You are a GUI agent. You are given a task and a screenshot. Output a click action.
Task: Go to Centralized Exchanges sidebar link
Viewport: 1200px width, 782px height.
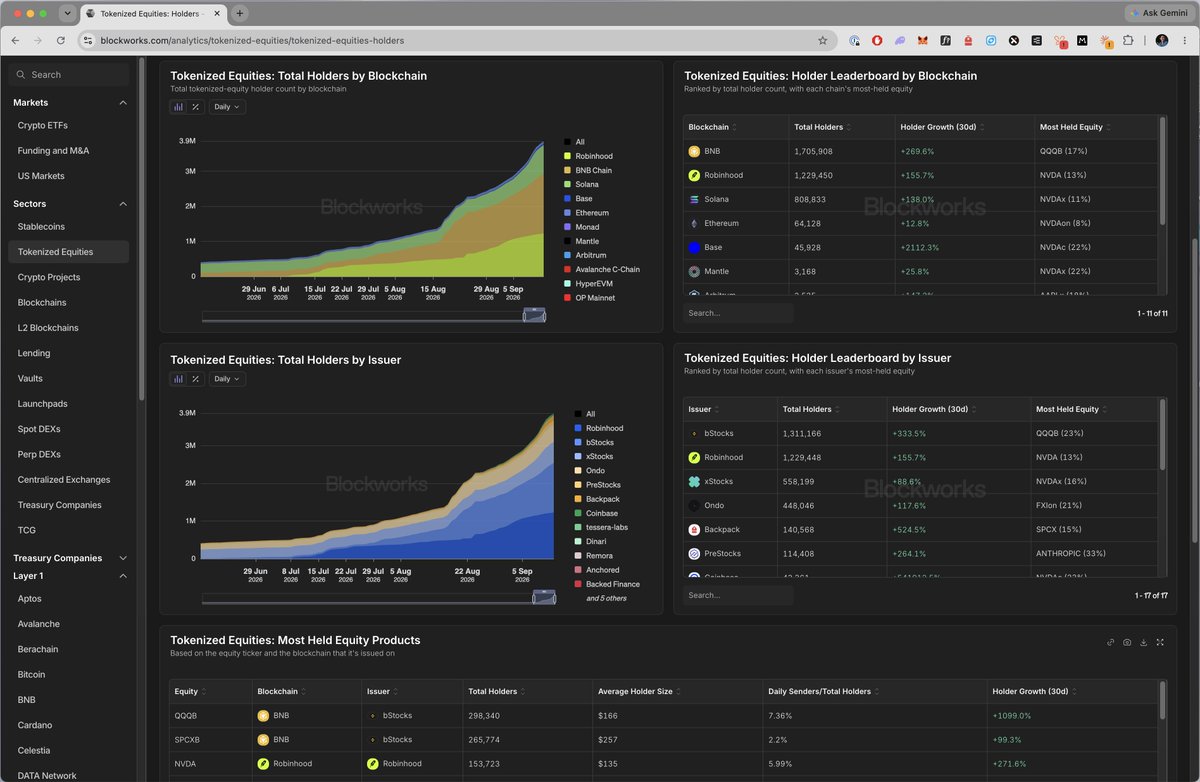click(64, 480)
